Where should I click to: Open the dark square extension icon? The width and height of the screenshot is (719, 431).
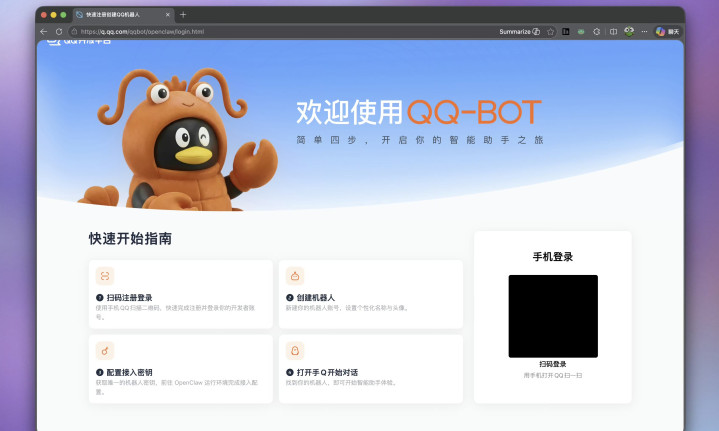pos(566,32)
